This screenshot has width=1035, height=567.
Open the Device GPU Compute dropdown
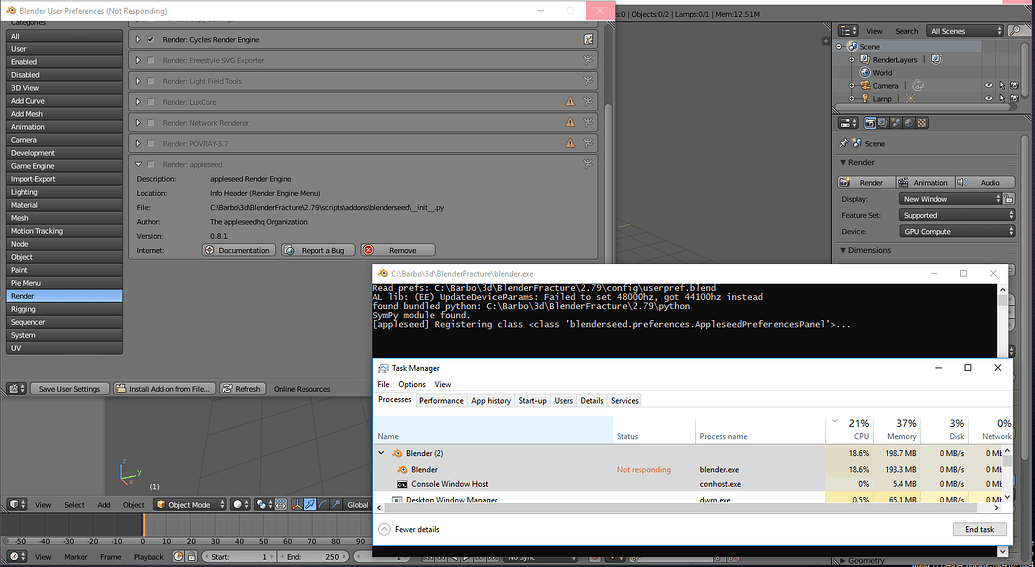click(x=956, y=232)
